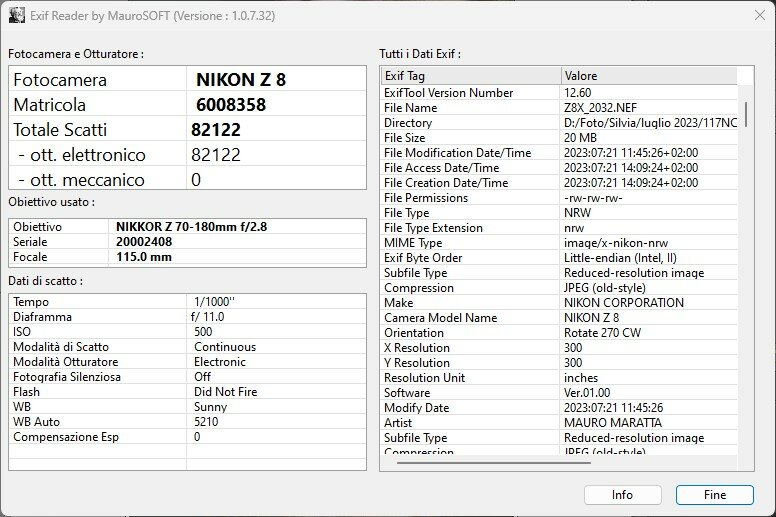The image size is (776, 517).
Task: Click file size value '20 MB'
Action: click(x=580, y=138)
